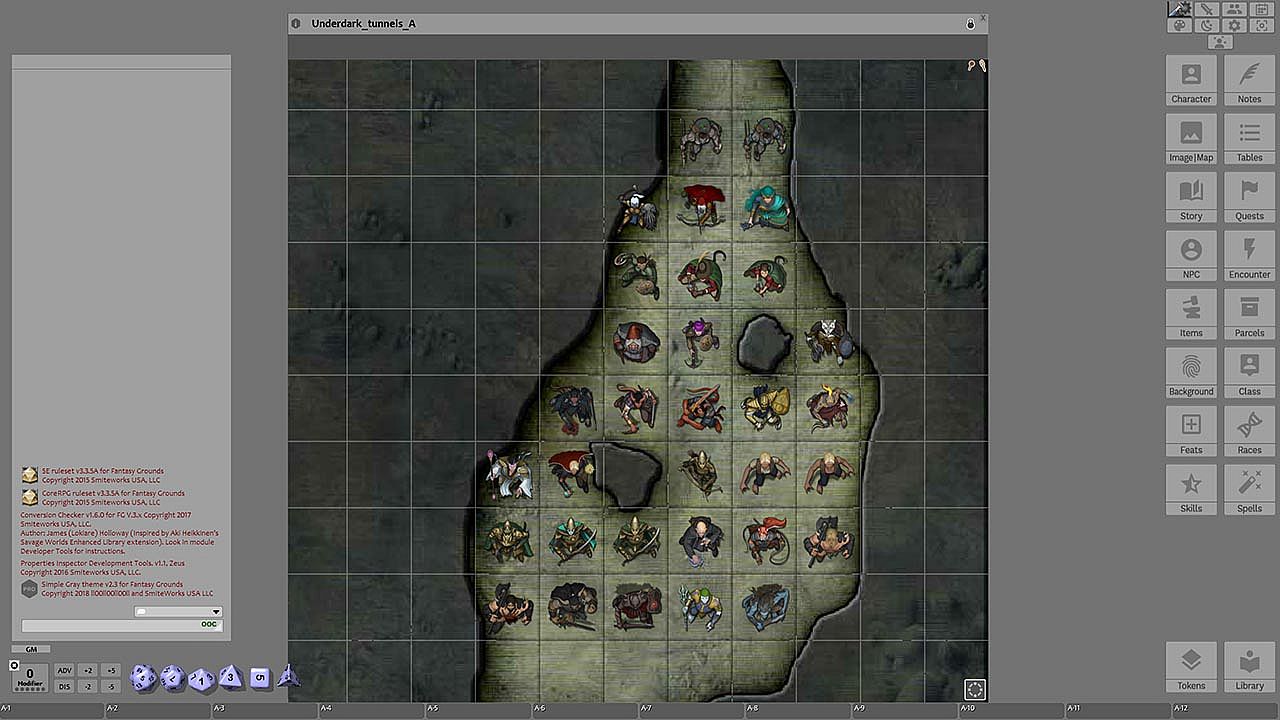Screen dimensions: 1280x720
Task: Open the party sheet people icon
Action: pos(1234,9)
